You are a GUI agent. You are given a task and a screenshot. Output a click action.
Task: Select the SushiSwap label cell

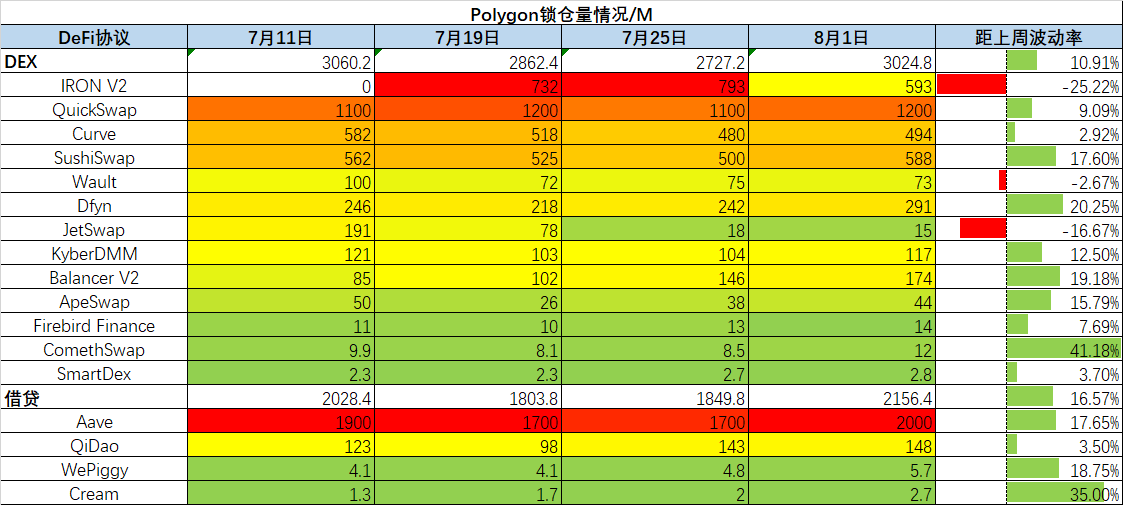94,158
